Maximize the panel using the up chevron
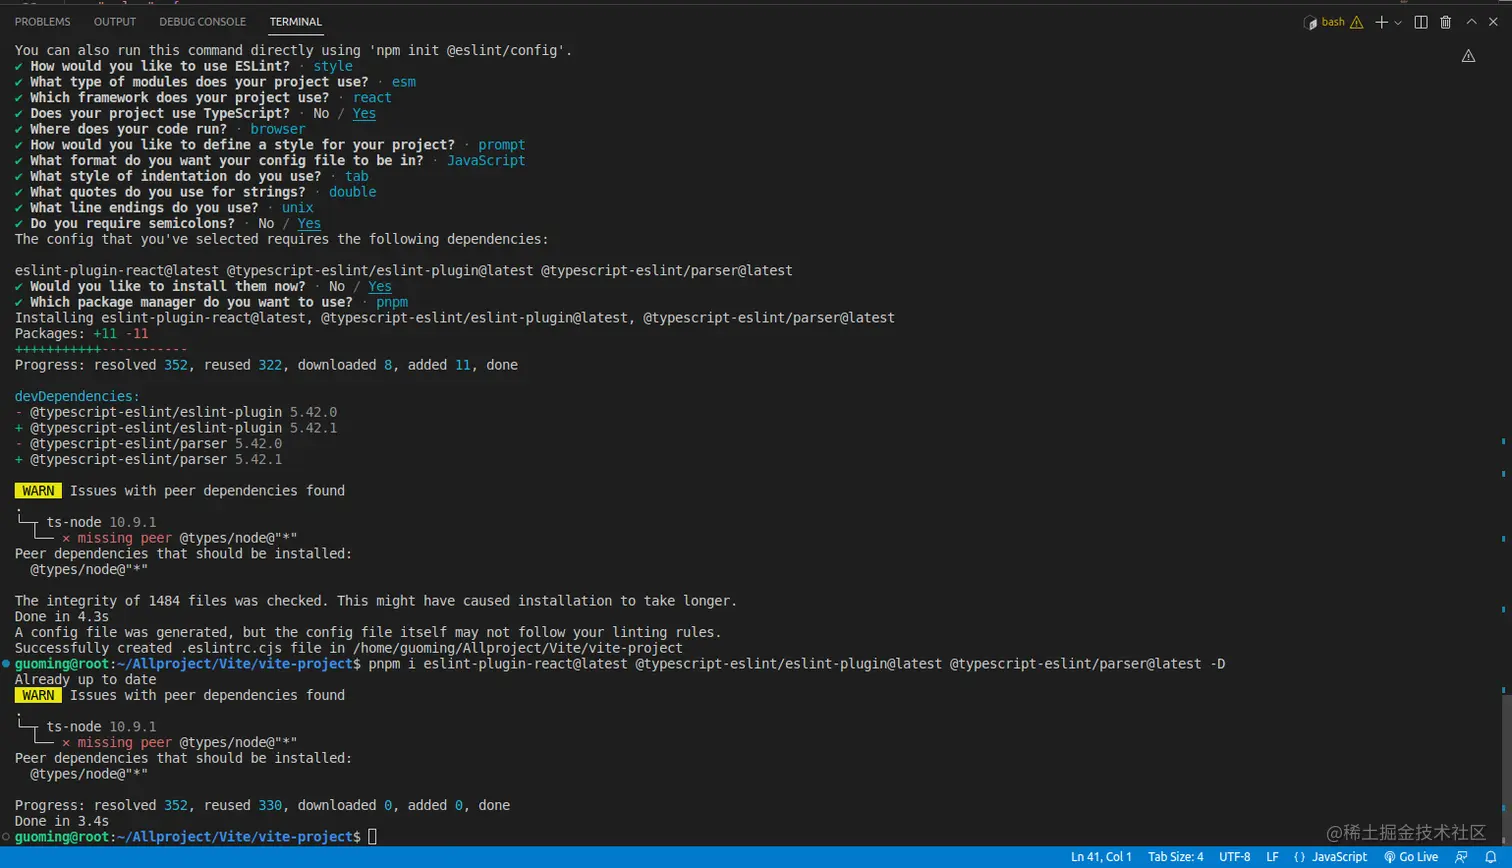Screen dimensions: 1512x868 (1471, 22)
